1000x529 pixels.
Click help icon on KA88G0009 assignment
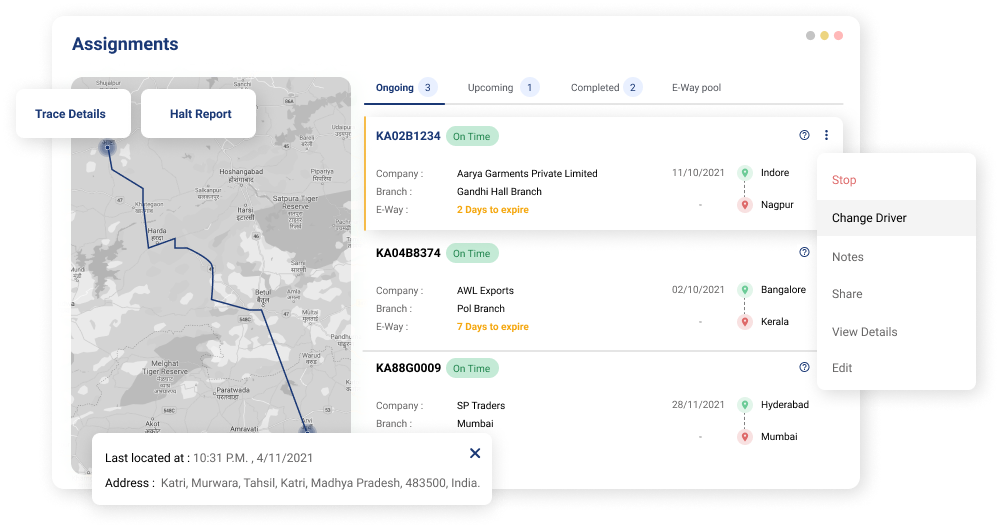click(x=804, y=367)
